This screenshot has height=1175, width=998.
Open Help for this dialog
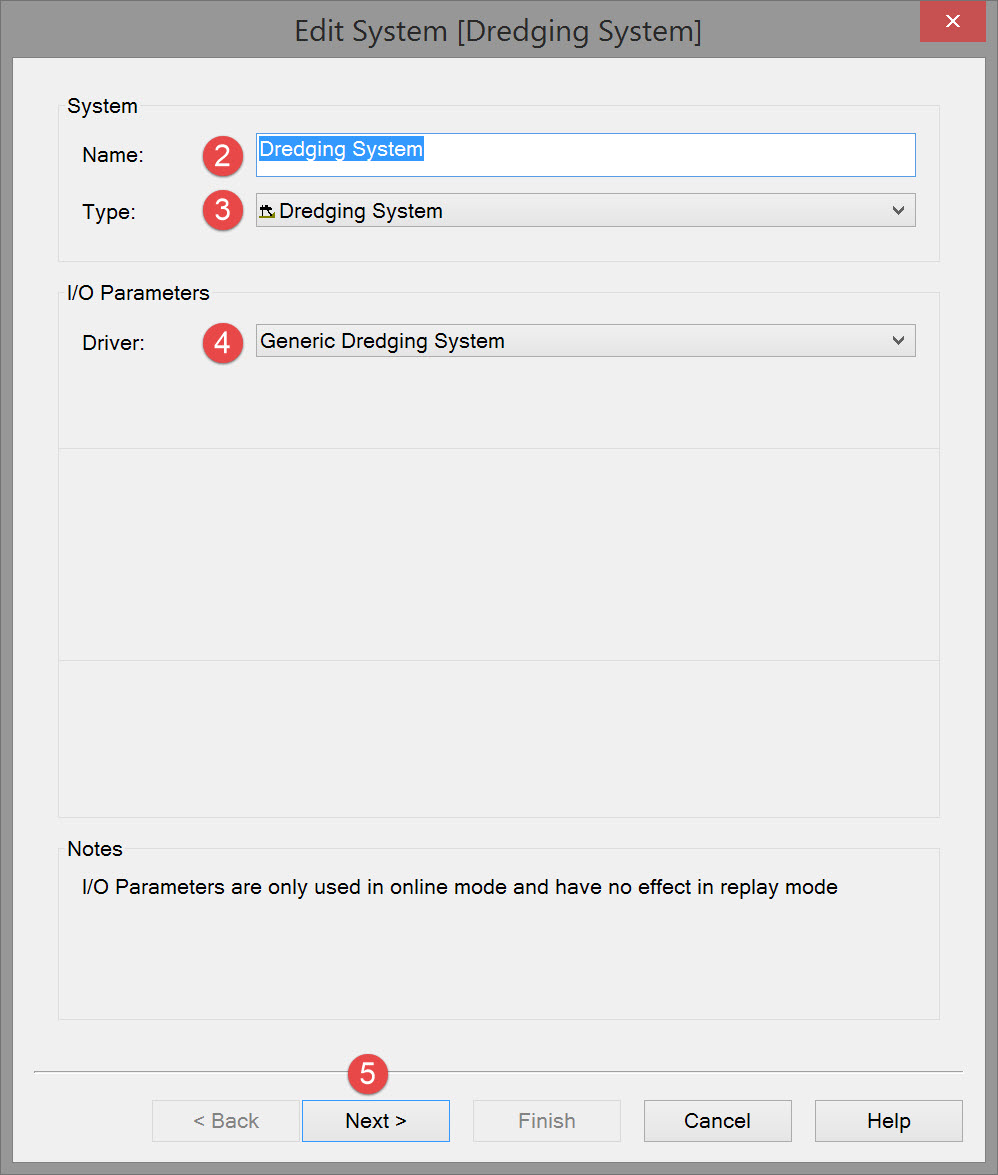tap(888, 1121)
